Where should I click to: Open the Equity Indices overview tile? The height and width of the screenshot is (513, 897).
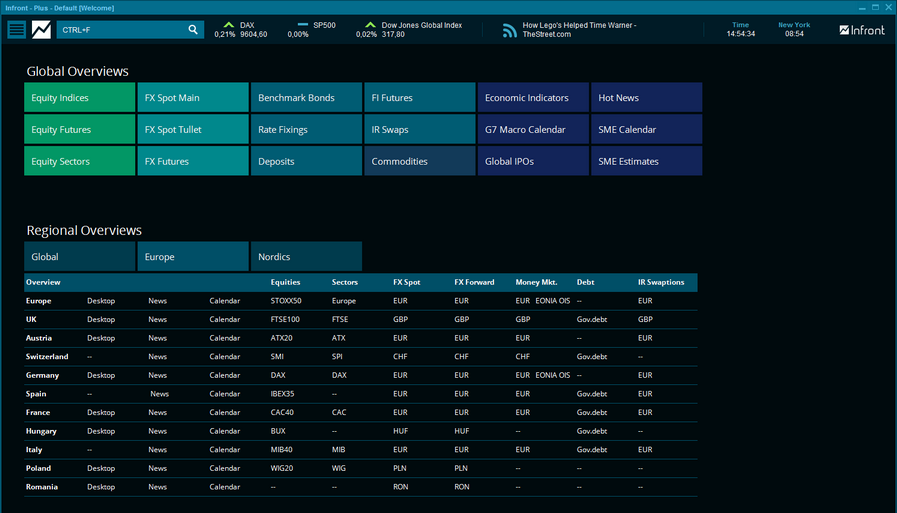(79, 98)
